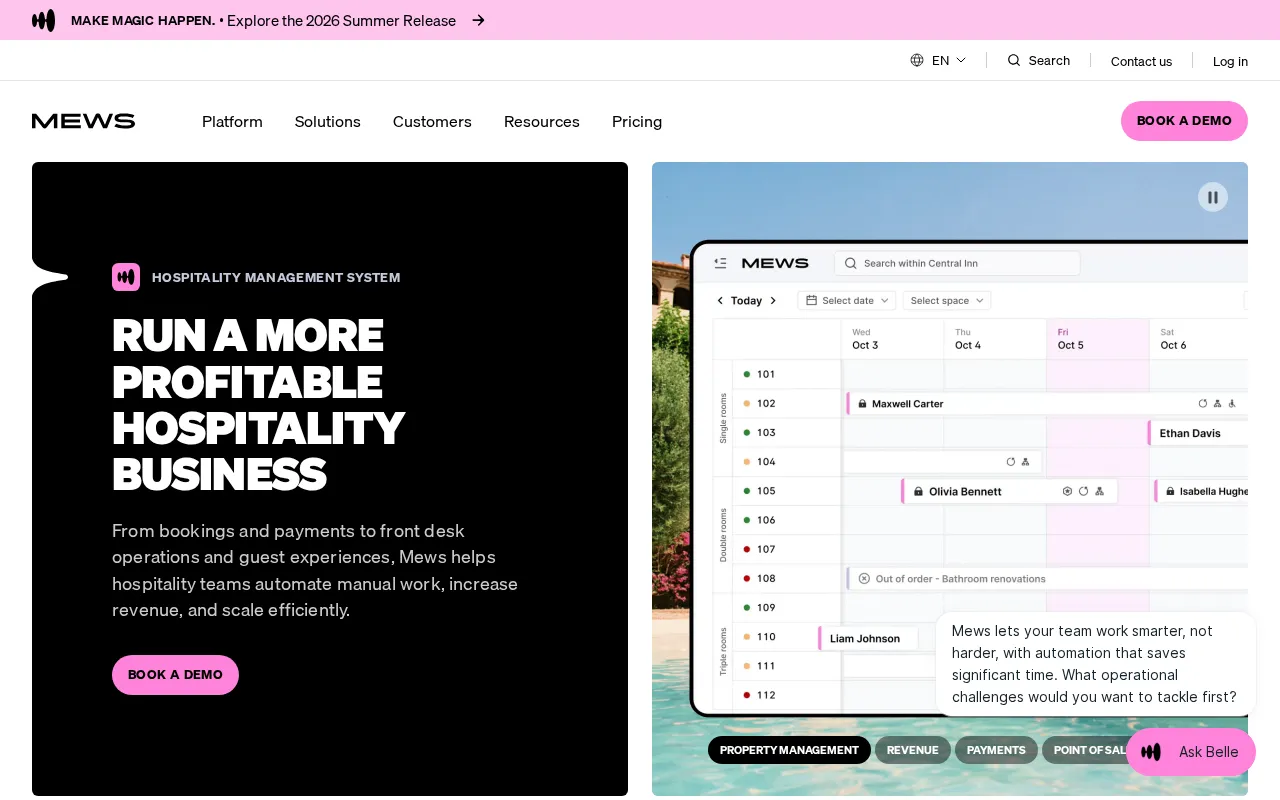Click room 102 row
Image resolution: width=1280 pixels, height=800 pixels.
click(787, 403)
